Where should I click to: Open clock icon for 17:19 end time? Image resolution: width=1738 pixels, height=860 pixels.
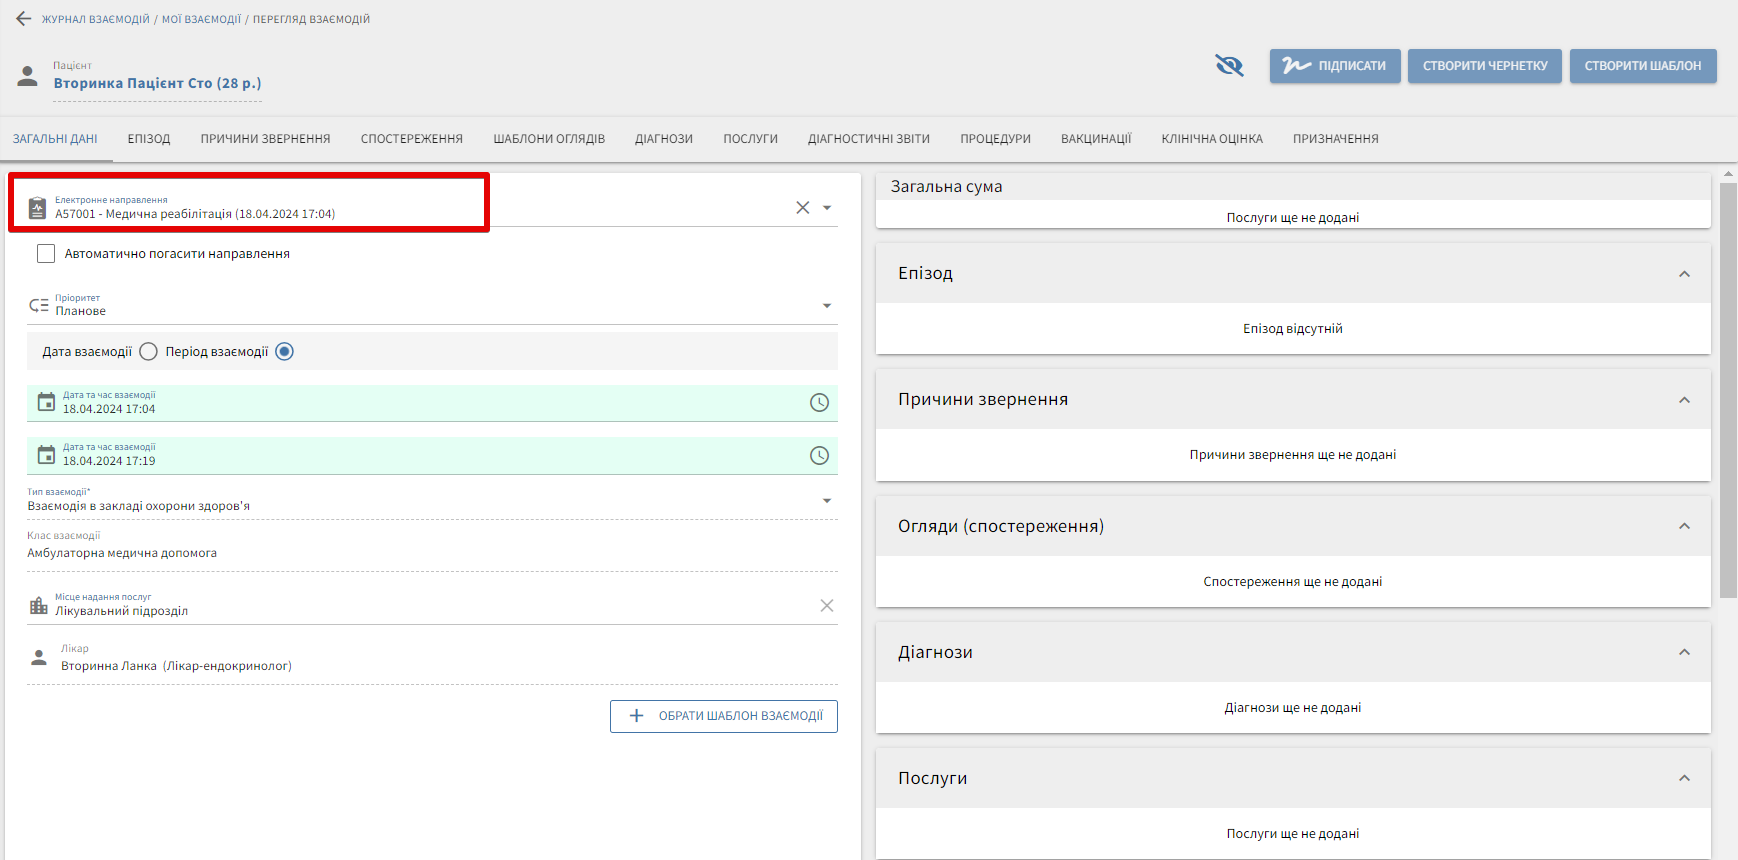[x=819, y=455]
